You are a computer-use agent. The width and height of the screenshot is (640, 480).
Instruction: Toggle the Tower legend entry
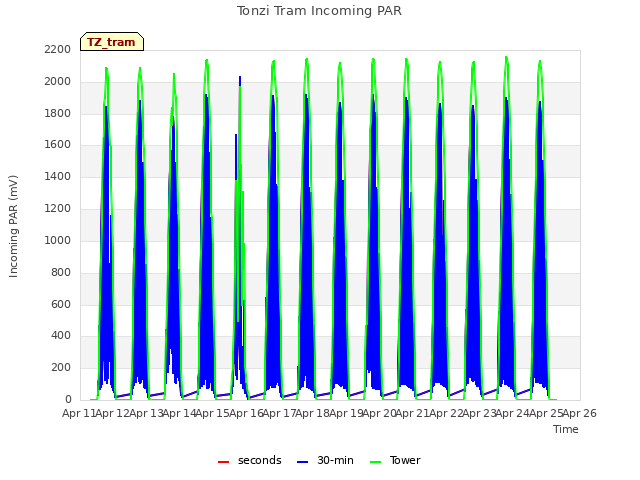[x=395, y=460]
